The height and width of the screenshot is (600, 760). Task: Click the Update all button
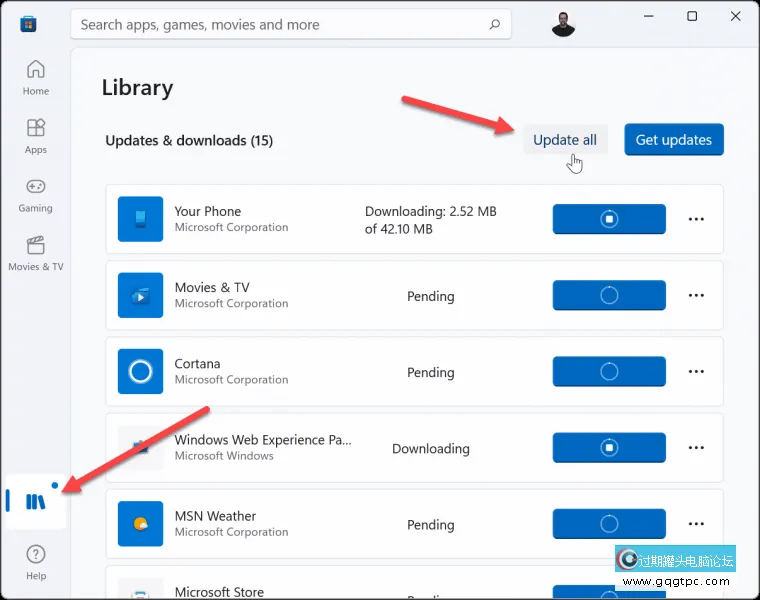pyautogui.click(x=564, y=140)
